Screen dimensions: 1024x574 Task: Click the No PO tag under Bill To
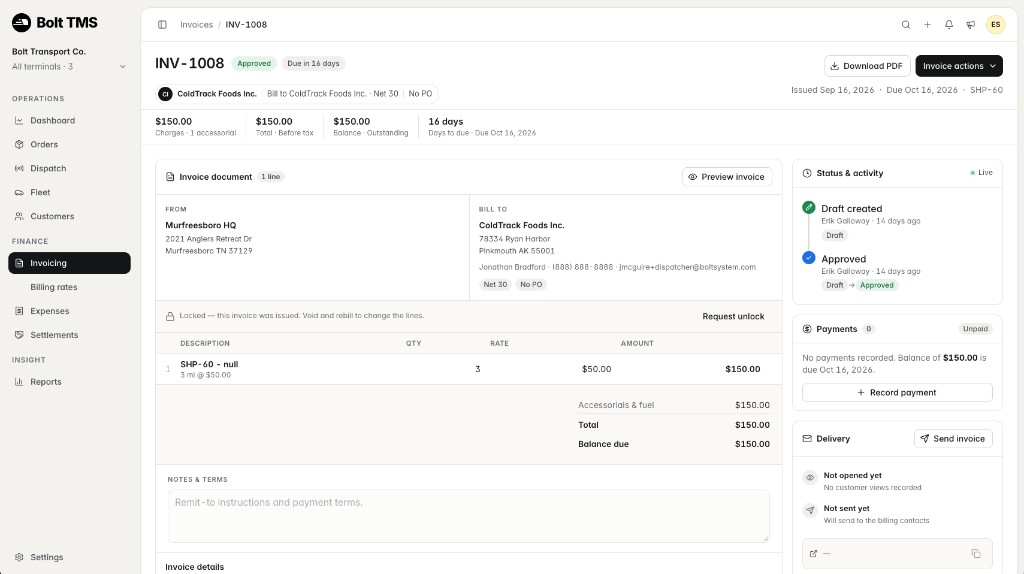[x=531, y=285]
